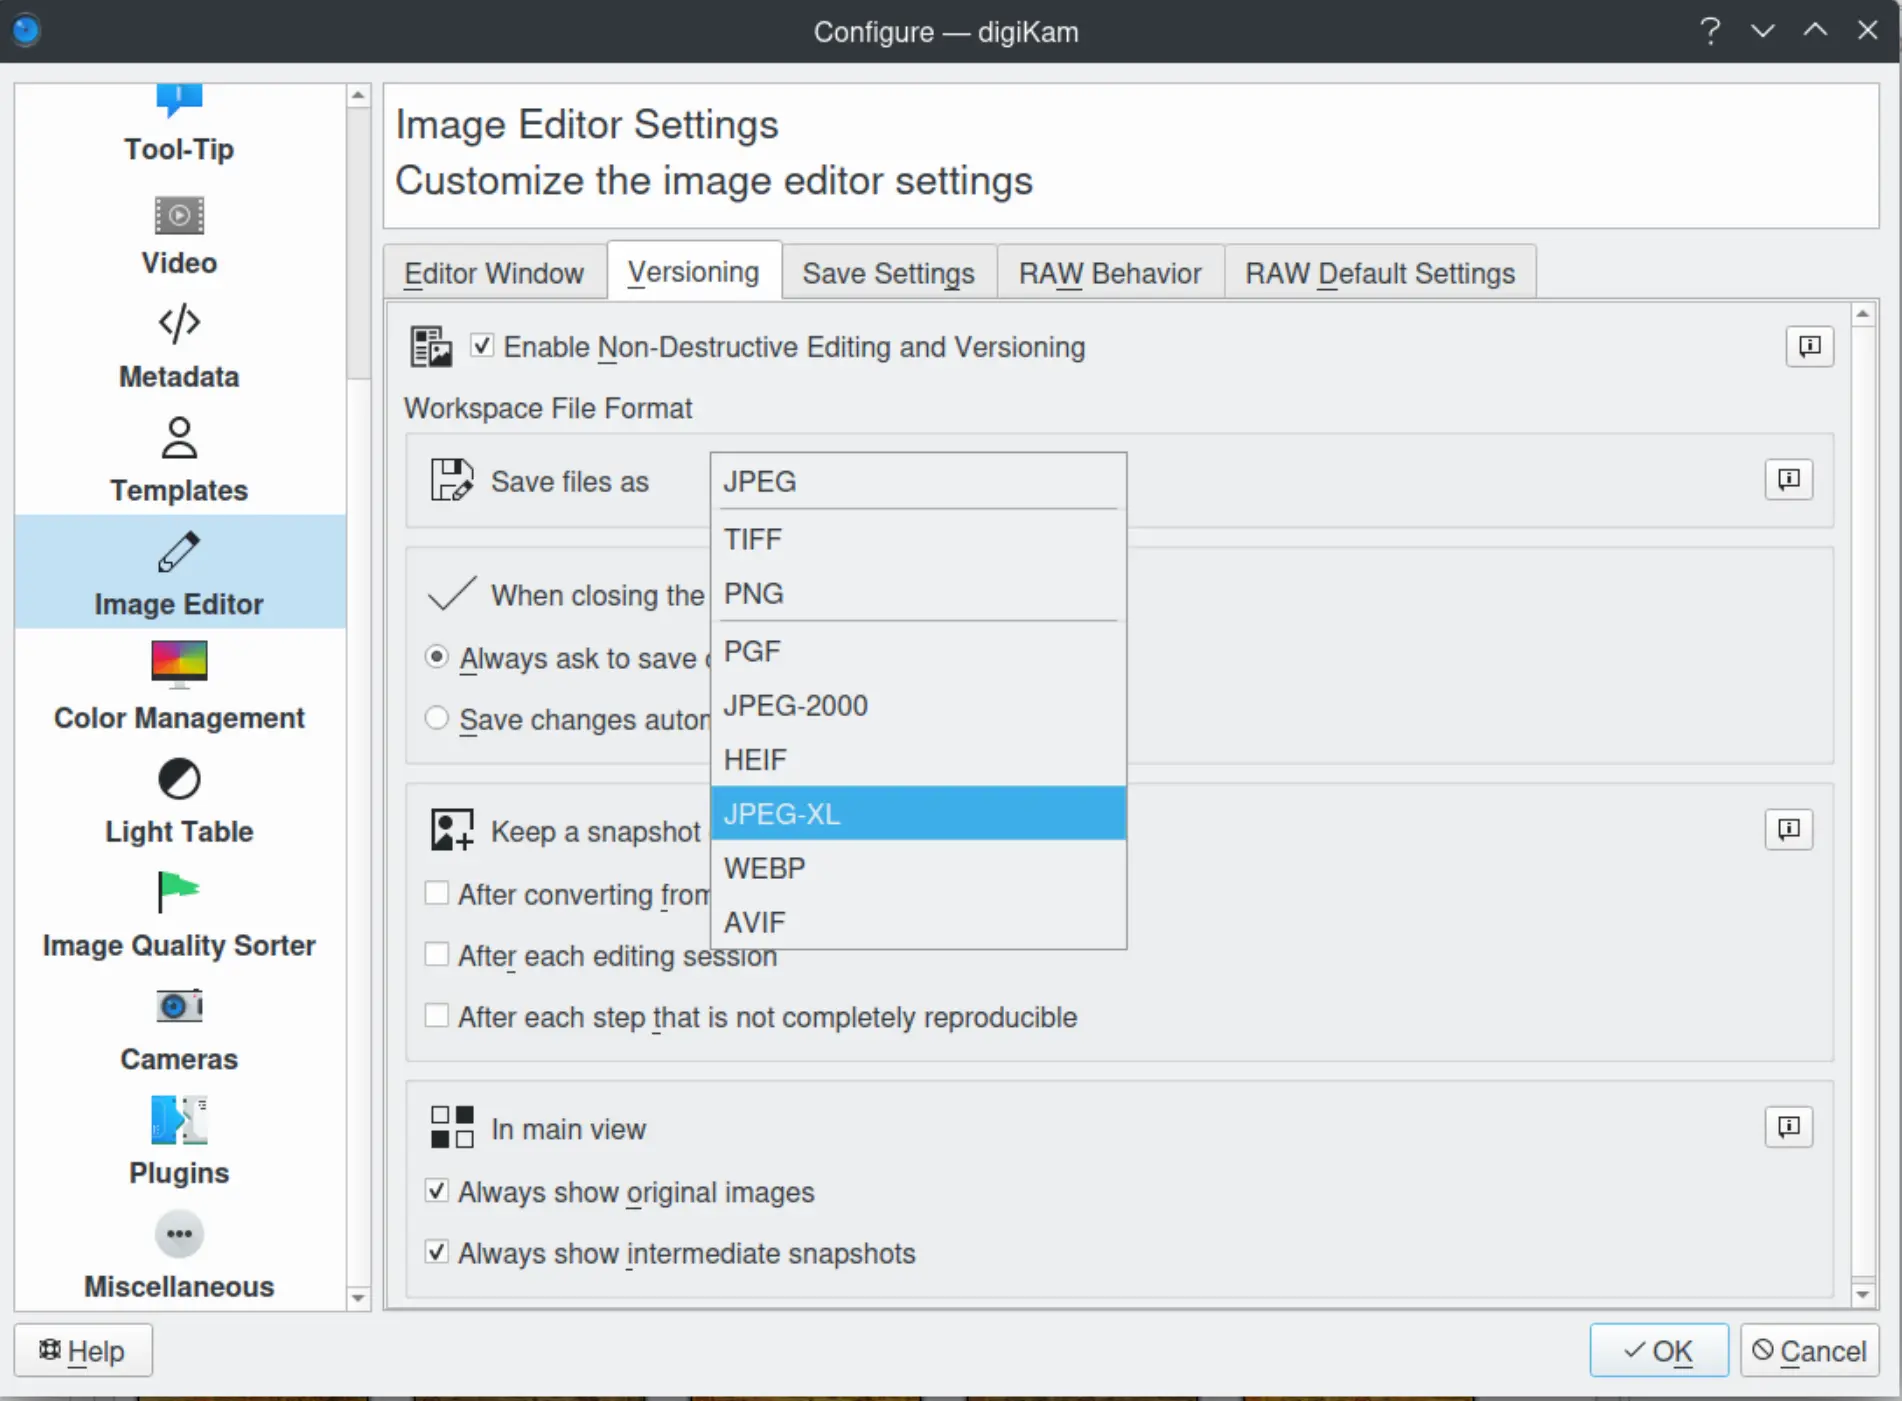Open the Save Settings tab
1902x1401 pixels.
tap(888, 272)
